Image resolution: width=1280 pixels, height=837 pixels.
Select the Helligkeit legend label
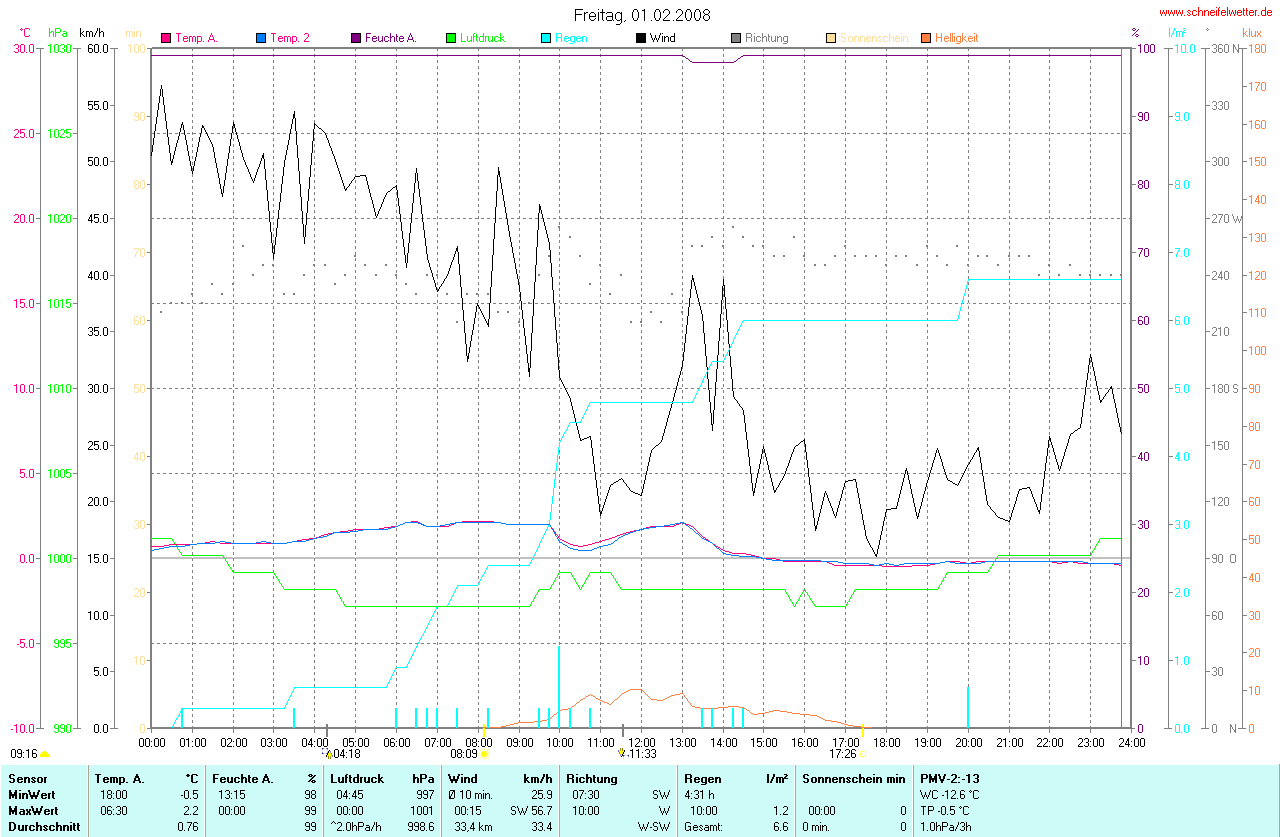pos(956,38)
